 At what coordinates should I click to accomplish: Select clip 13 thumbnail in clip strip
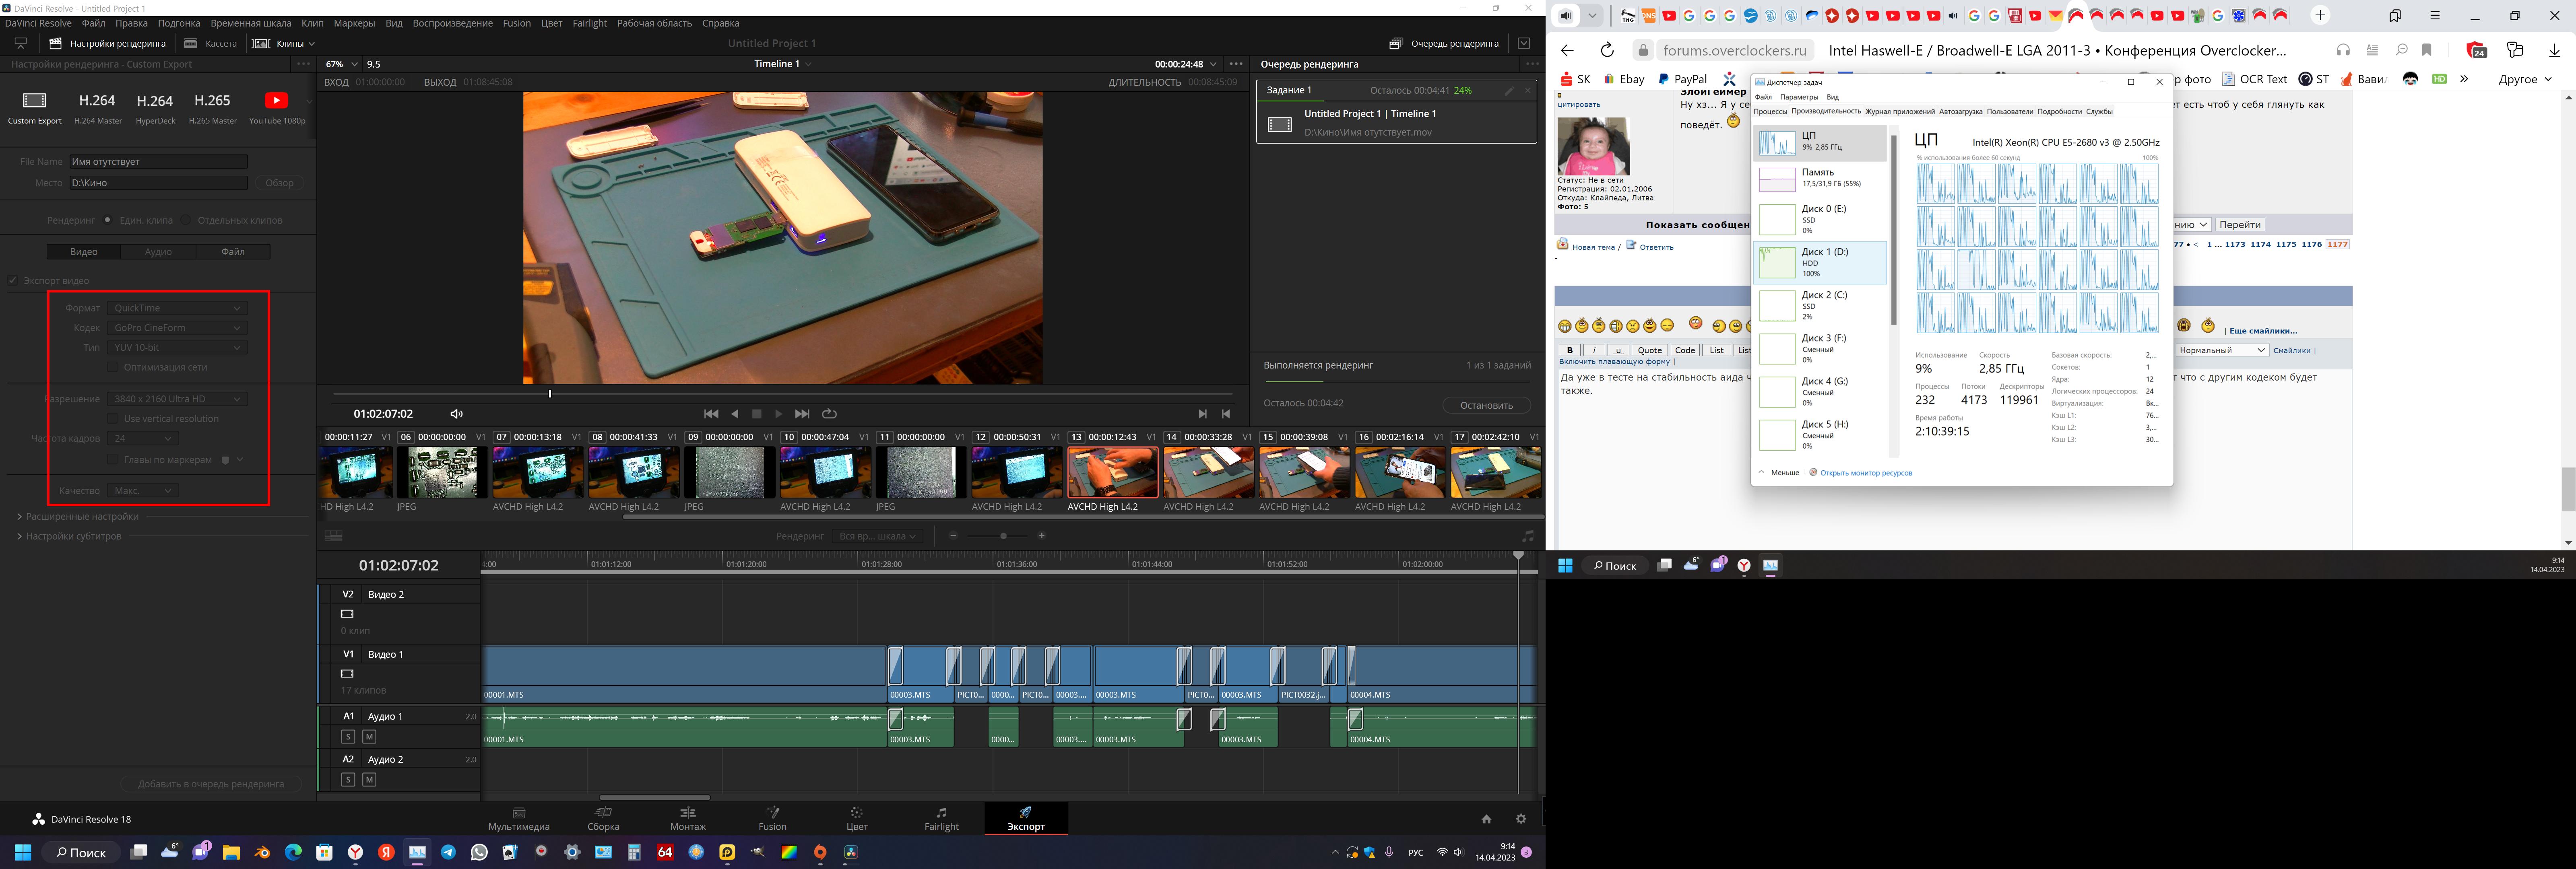[1112, 472]
